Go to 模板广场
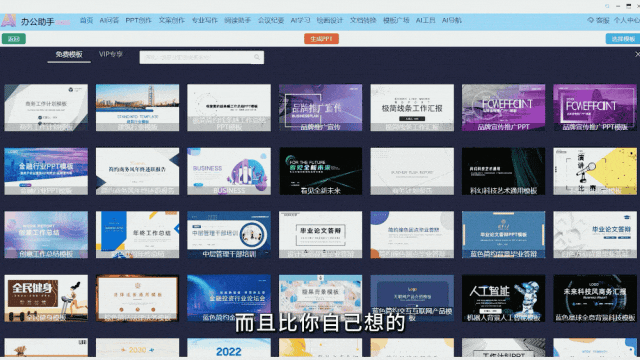 point(396,20)
